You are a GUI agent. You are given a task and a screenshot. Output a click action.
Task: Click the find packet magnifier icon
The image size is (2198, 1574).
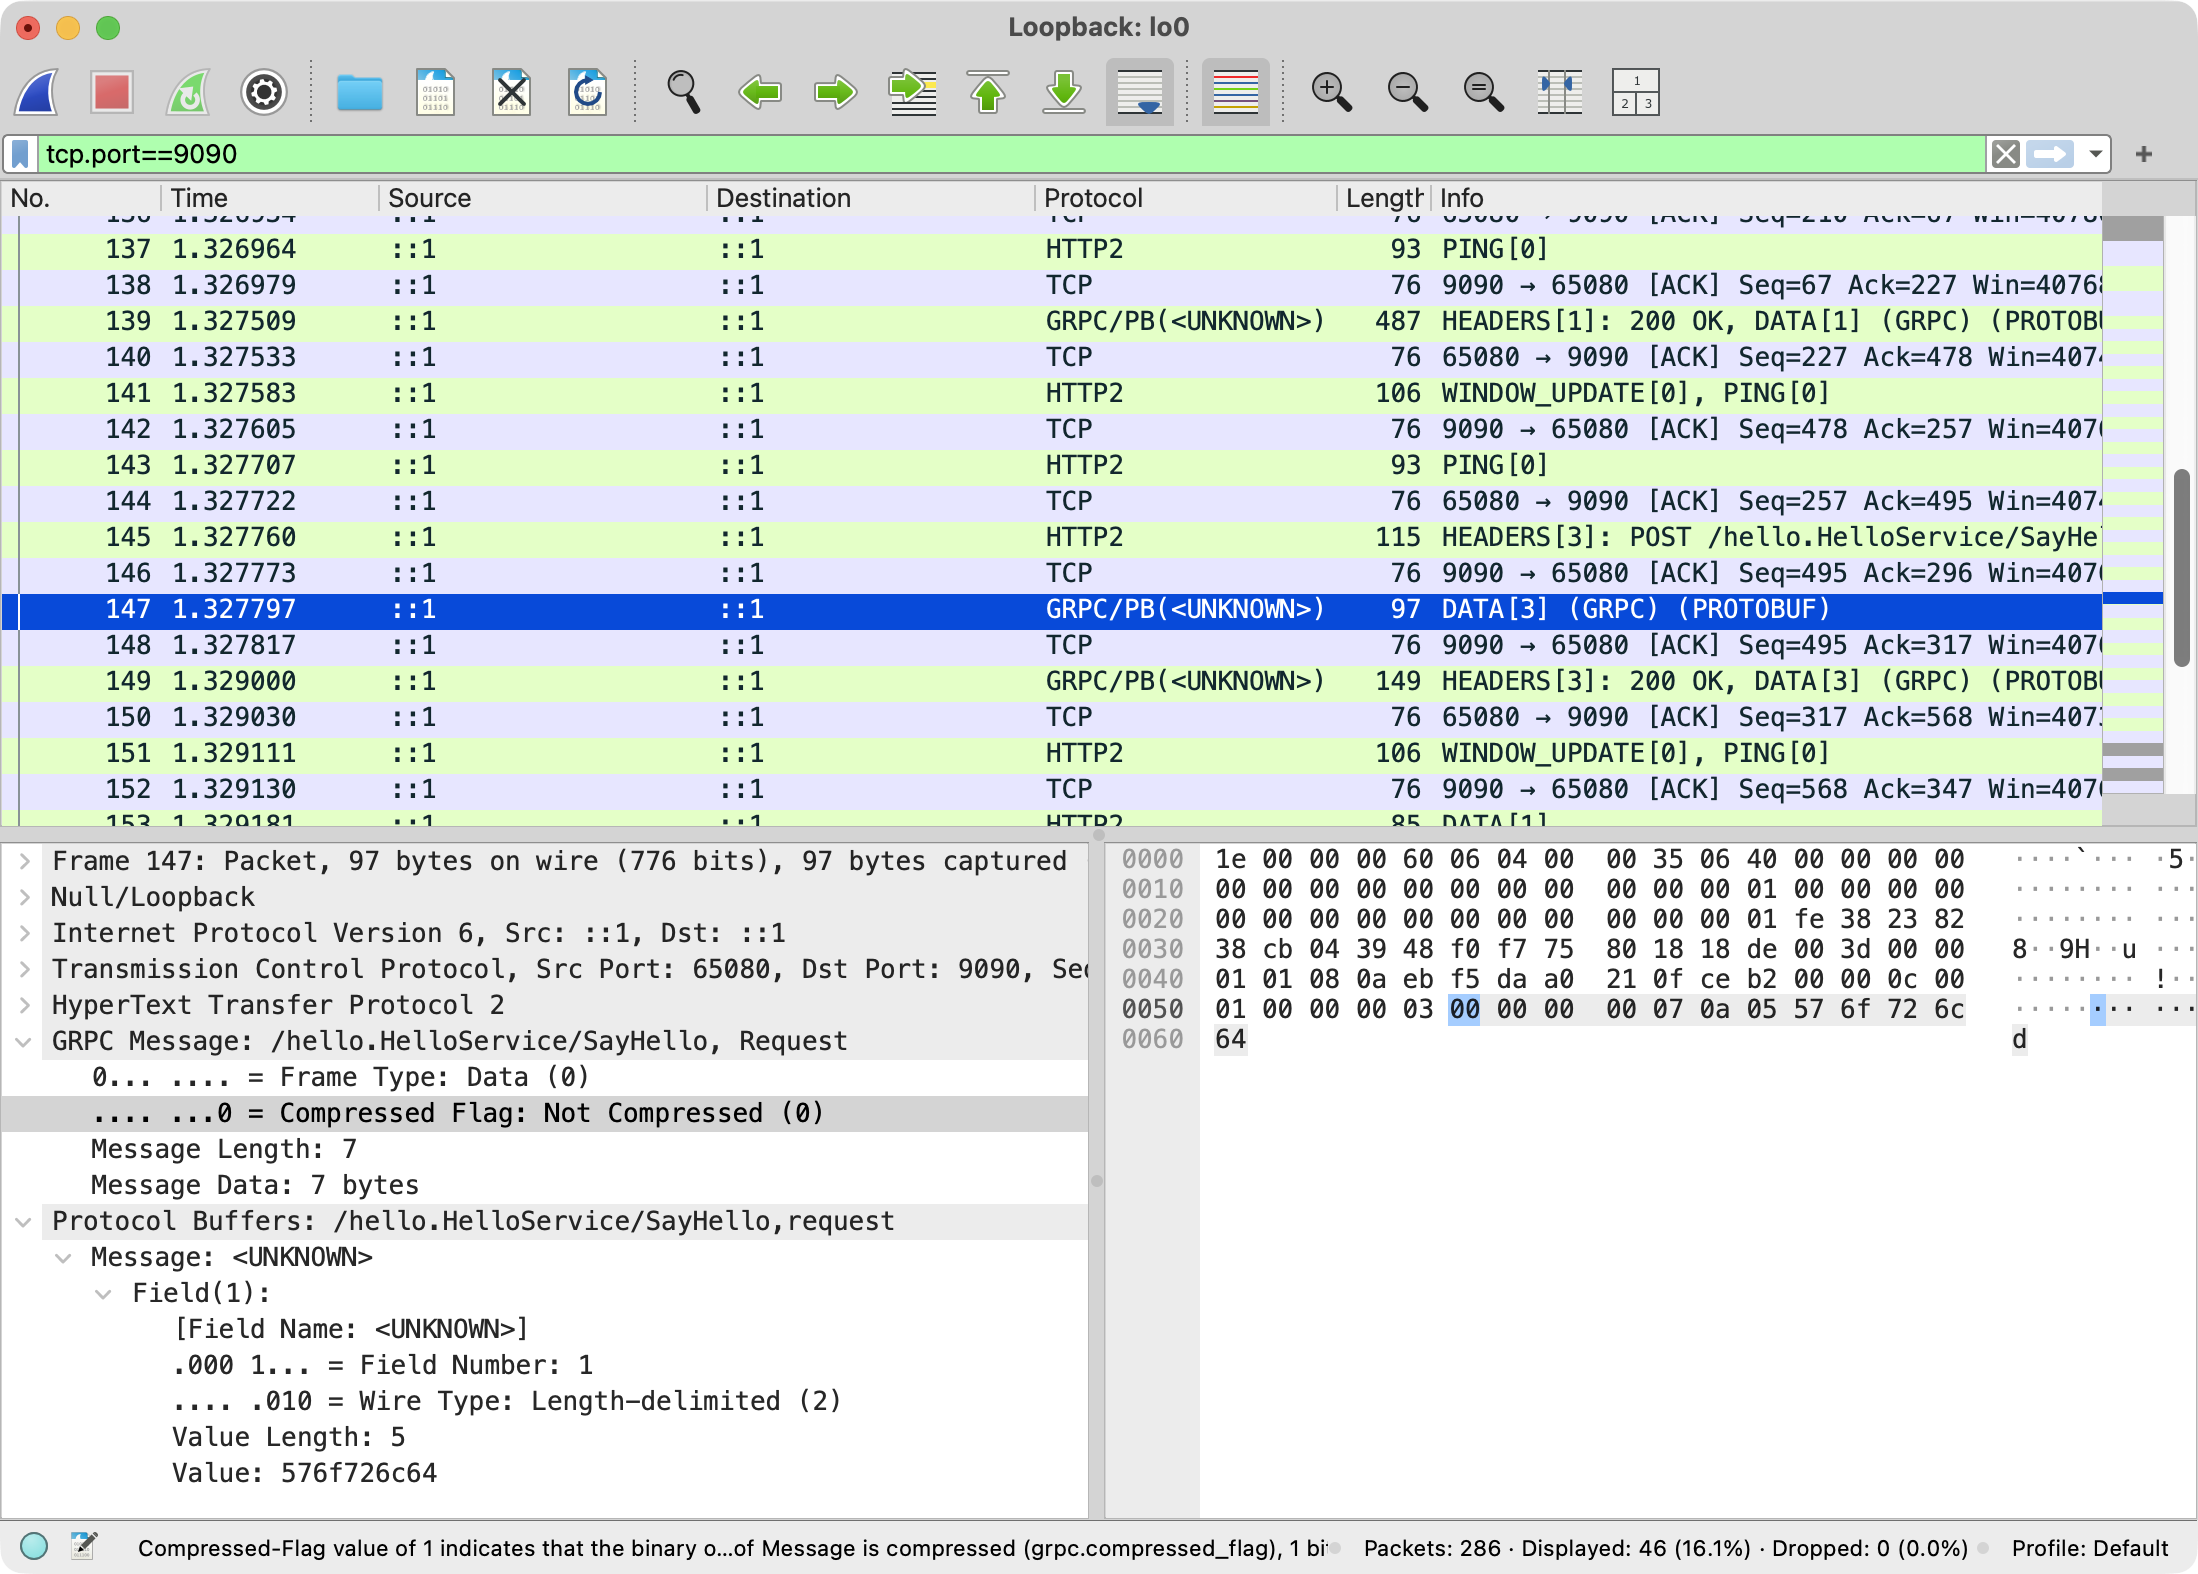tap(683, 93)
